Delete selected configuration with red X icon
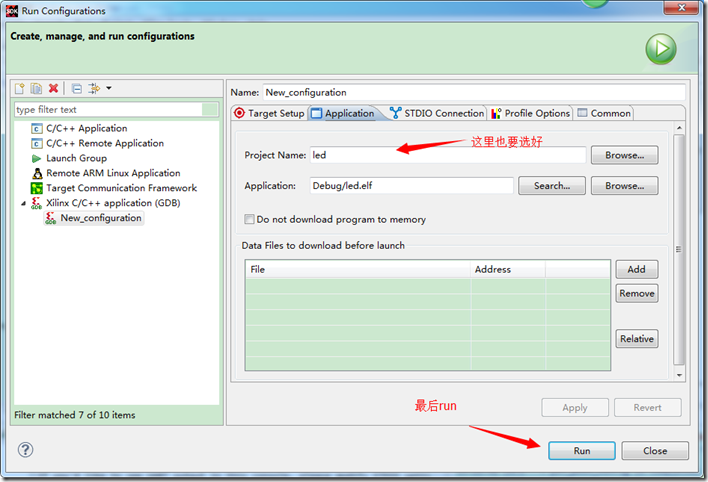Viewport: 708px width, 482px height. (54, 89)
